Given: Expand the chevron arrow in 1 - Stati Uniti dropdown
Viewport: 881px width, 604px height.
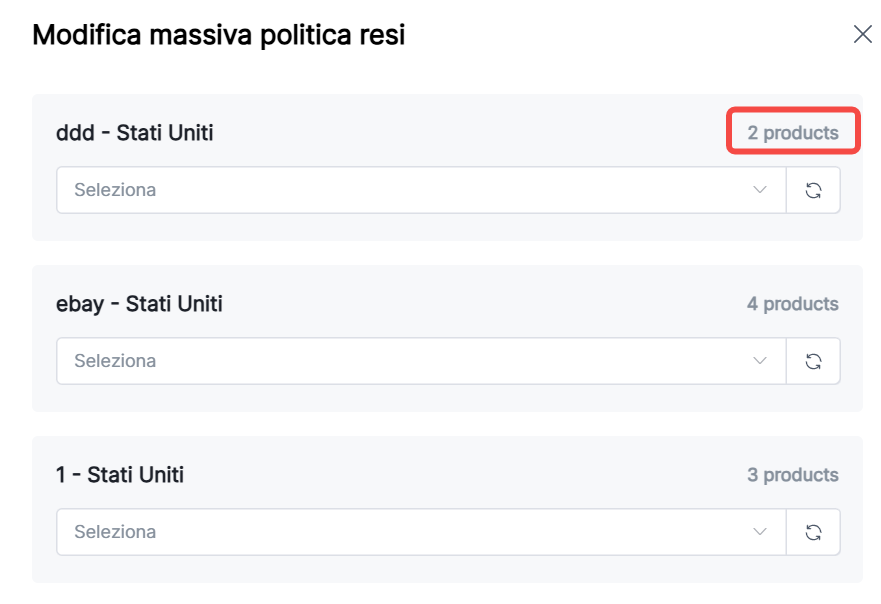Looking at the screenshot, I should pyautogui.click(x=760, y=532).
